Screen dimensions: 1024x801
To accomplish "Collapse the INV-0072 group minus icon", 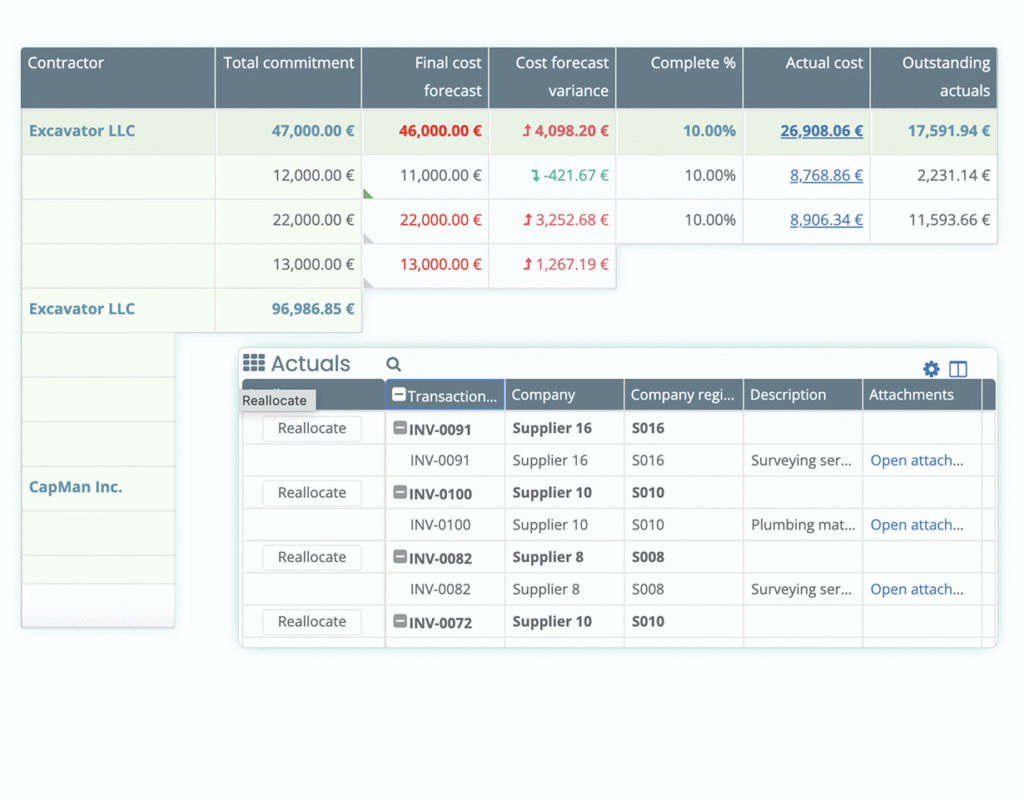I will pyautogui.click(x=398, y=621).
